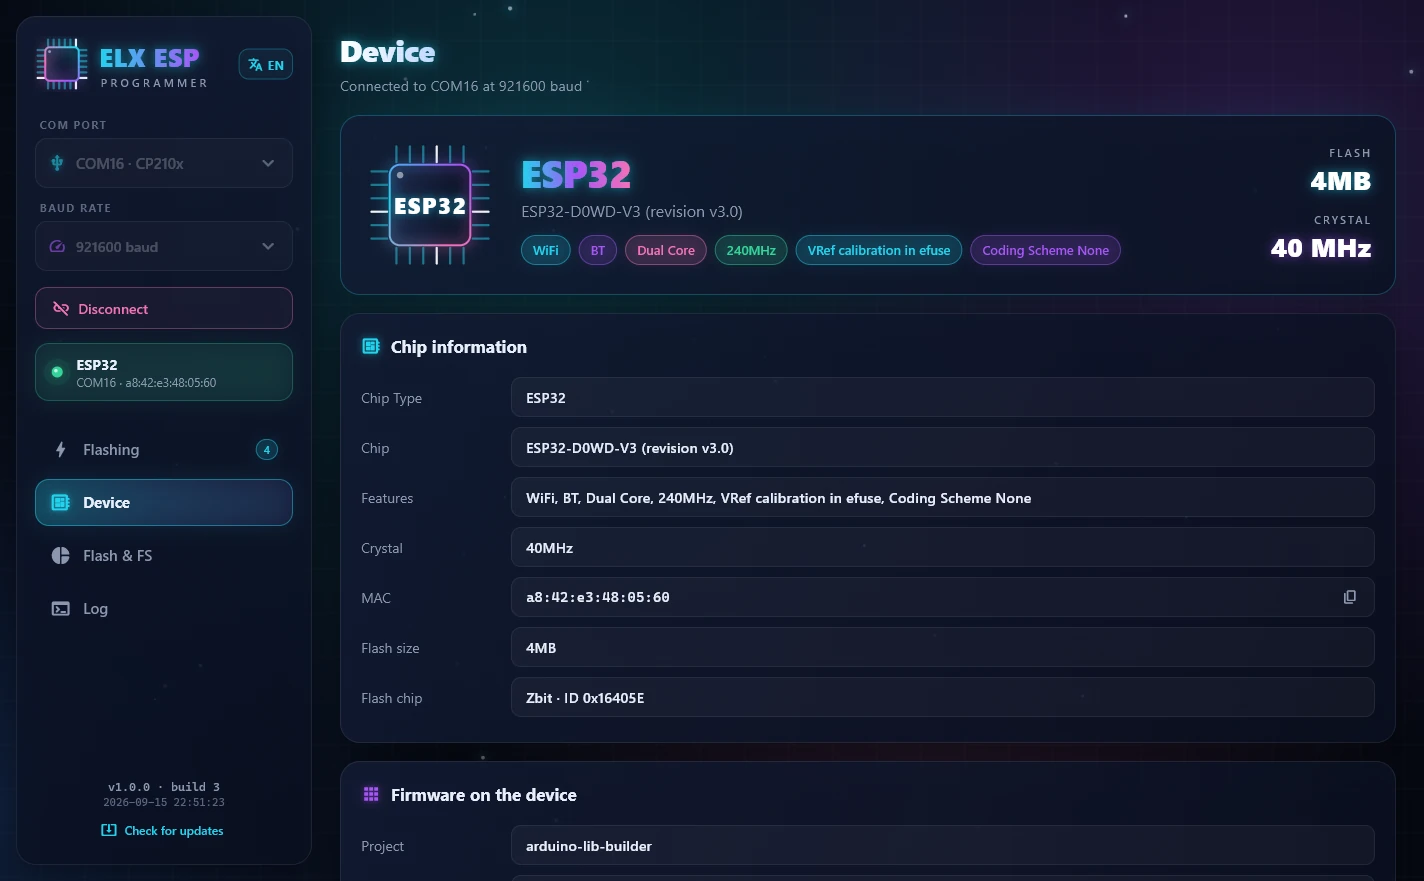Screen dimensions: 1424x881
Task: Click the v1.0.0 · build 3 version text
Action: click(x=164, y=787)
